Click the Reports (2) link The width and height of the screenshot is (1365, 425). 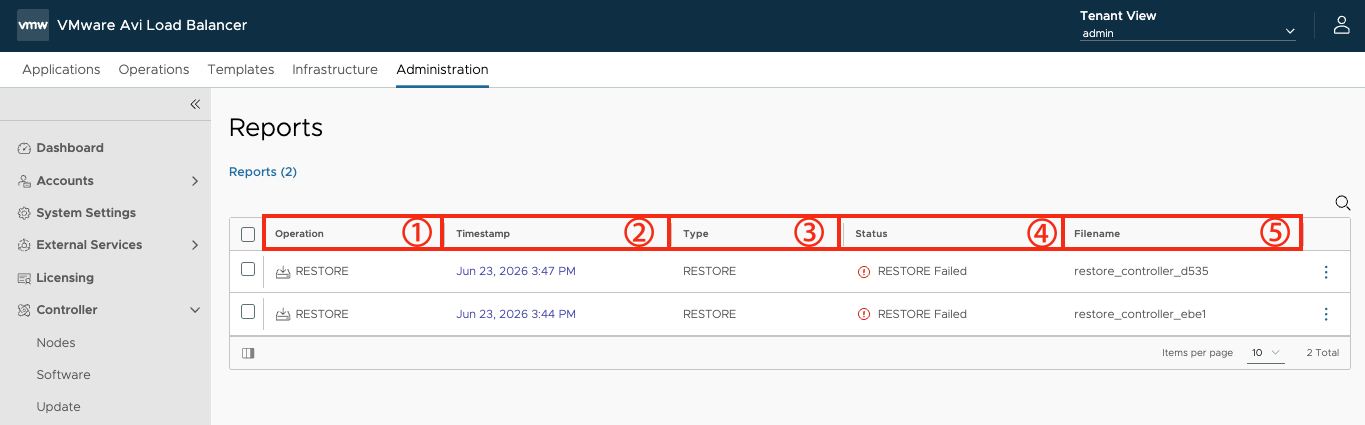pos(263,172)
